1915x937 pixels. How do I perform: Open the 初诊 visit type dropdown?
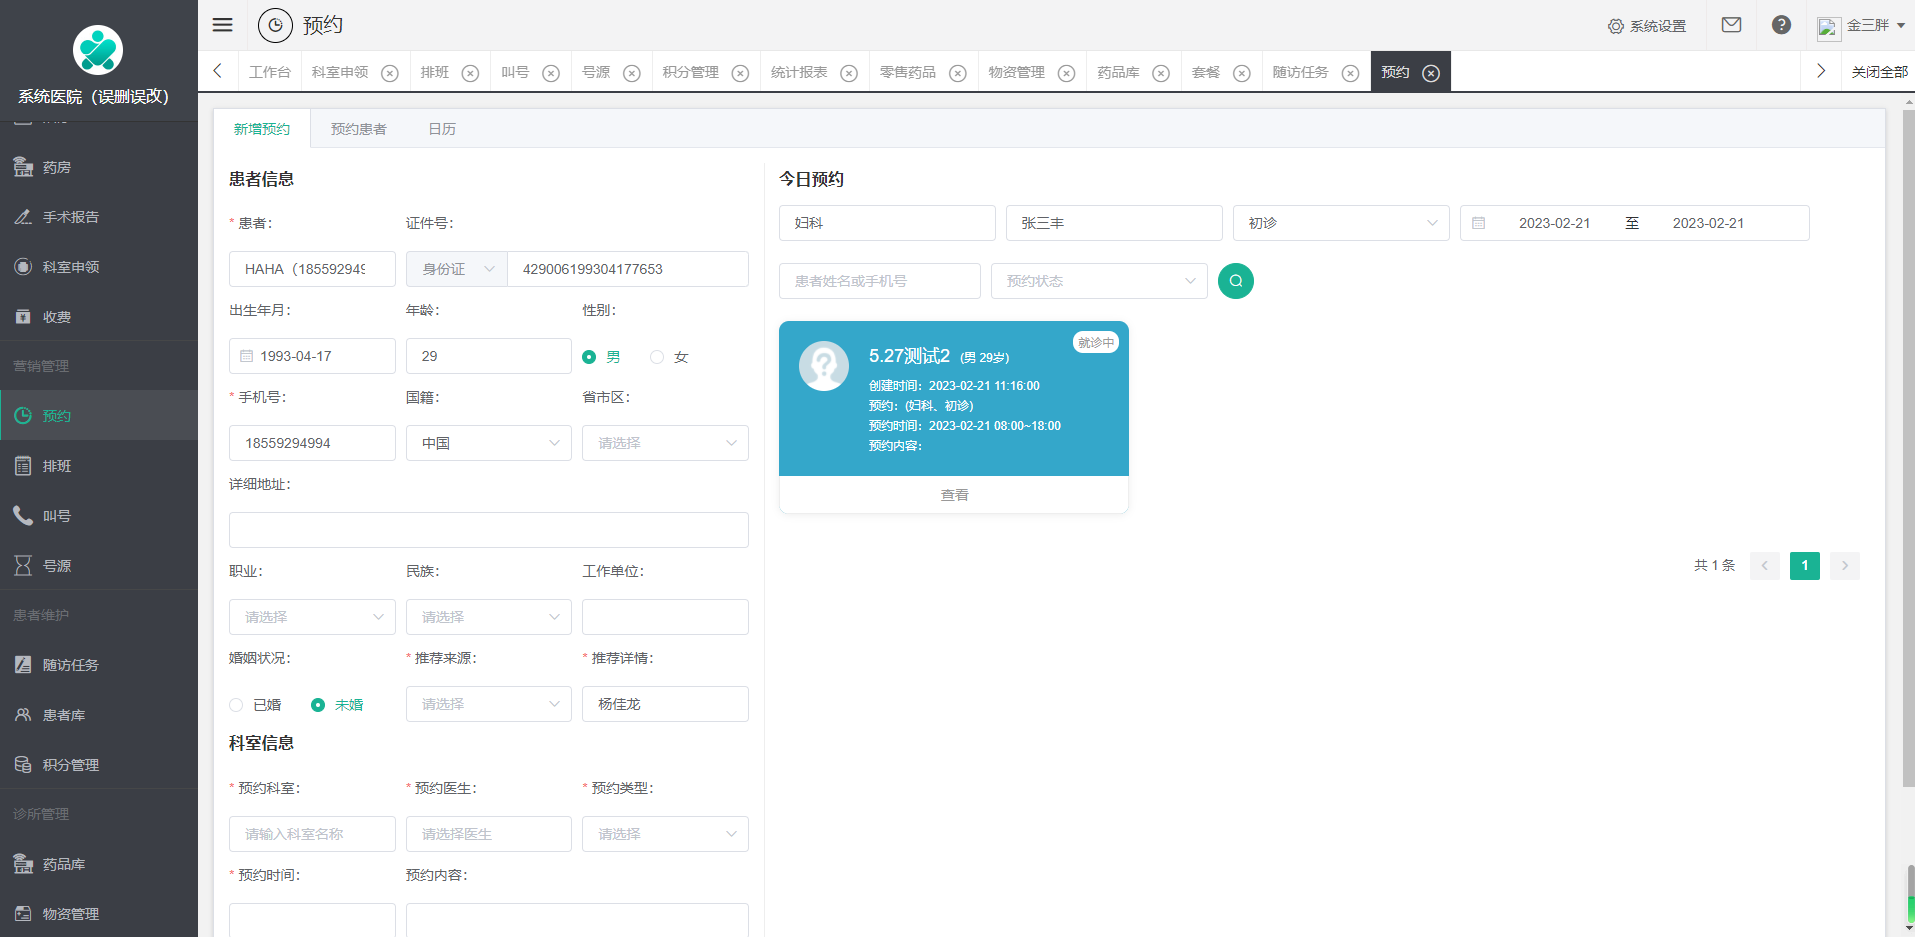pos(1341,223)
